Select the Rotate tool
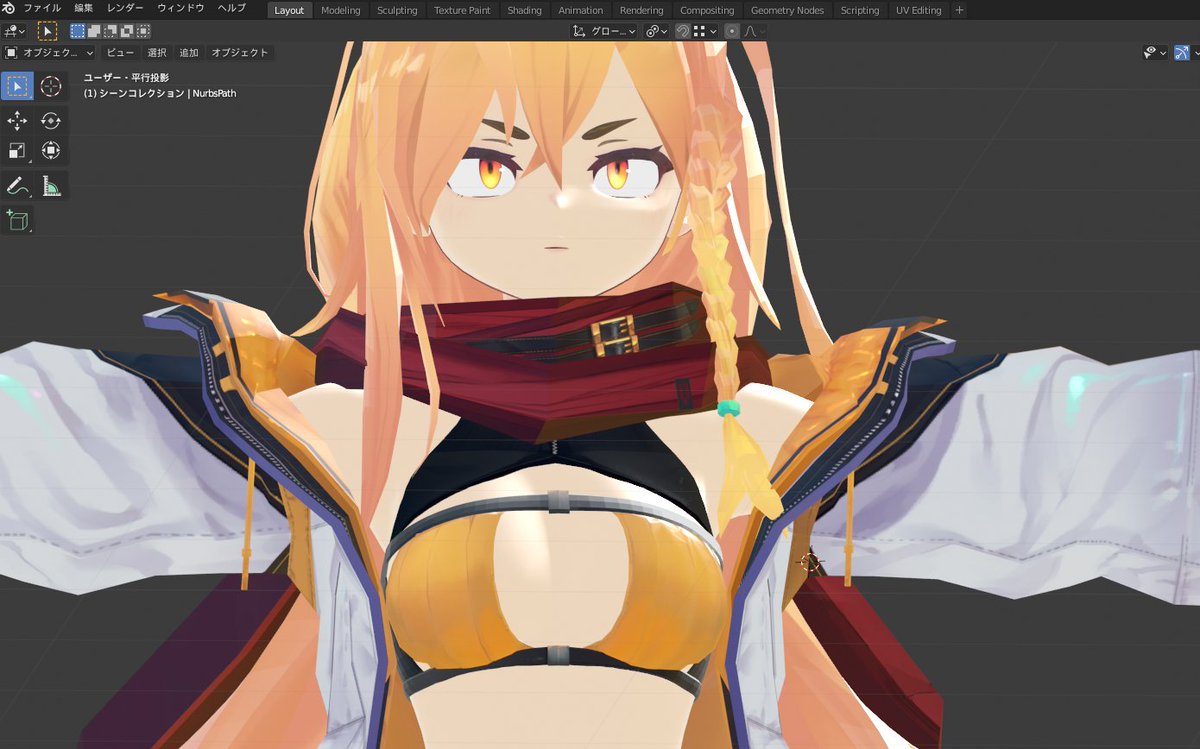The width and height of the screenshot is (1200, 749). coord(51,121)
